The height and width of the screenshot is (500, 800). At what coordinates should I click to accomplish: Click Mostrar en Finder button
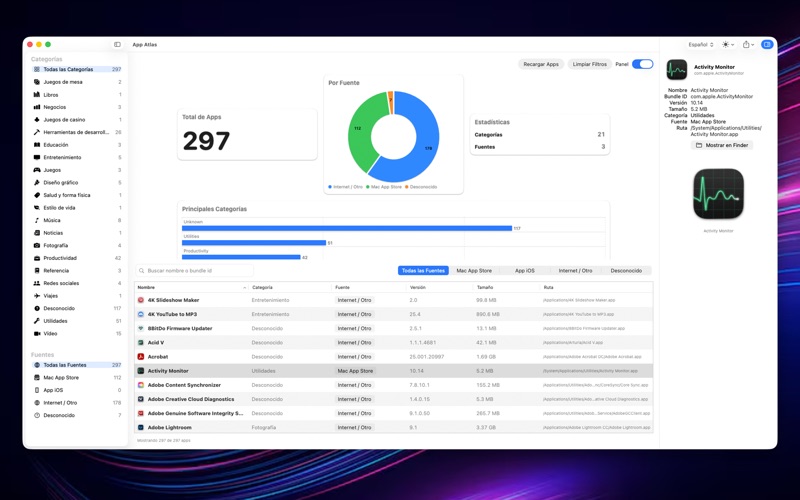tap(722, 145)
